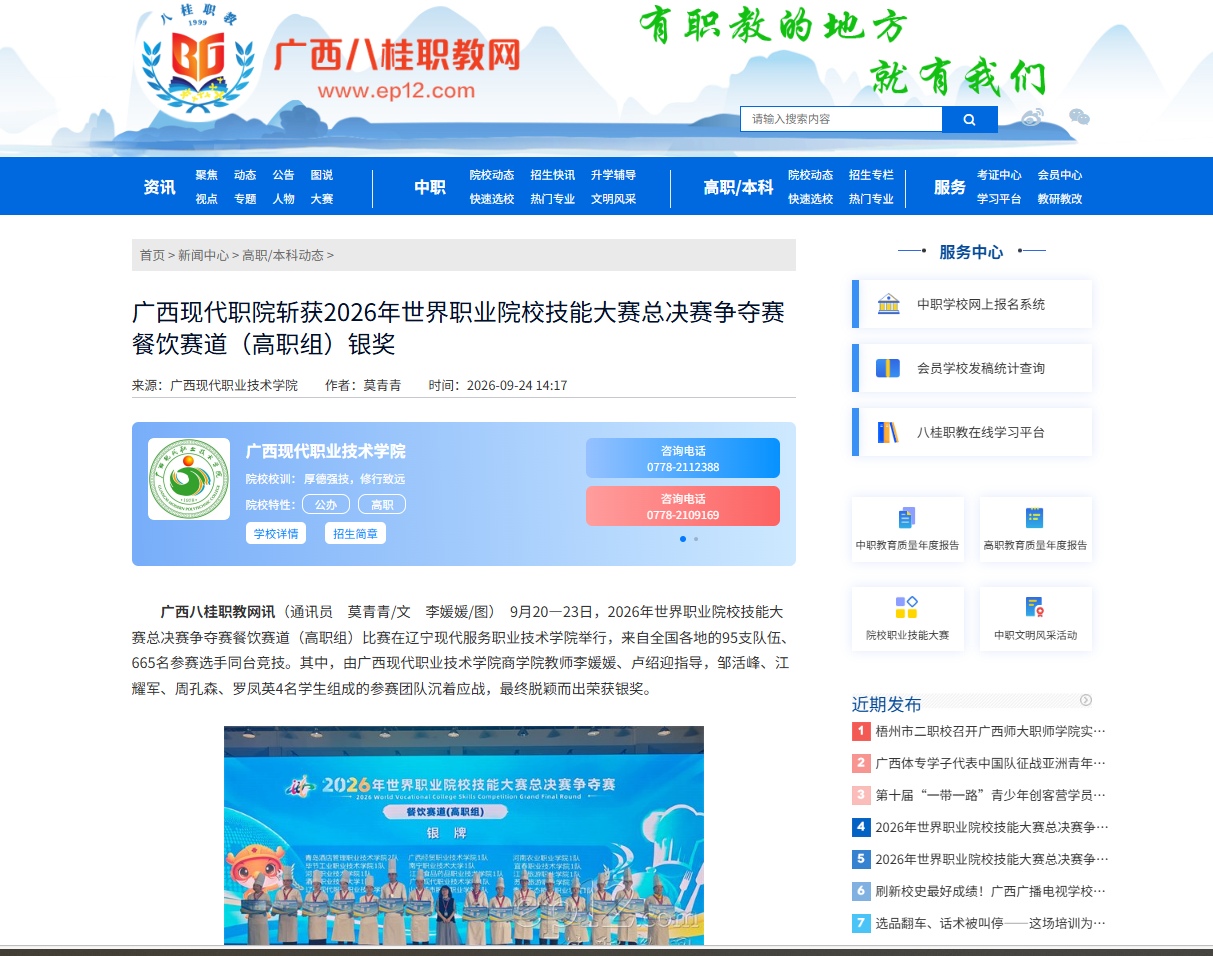
Task: Click the article photo of silver medal ceremony
Action: pyautogui.click(x=464, y=836)
